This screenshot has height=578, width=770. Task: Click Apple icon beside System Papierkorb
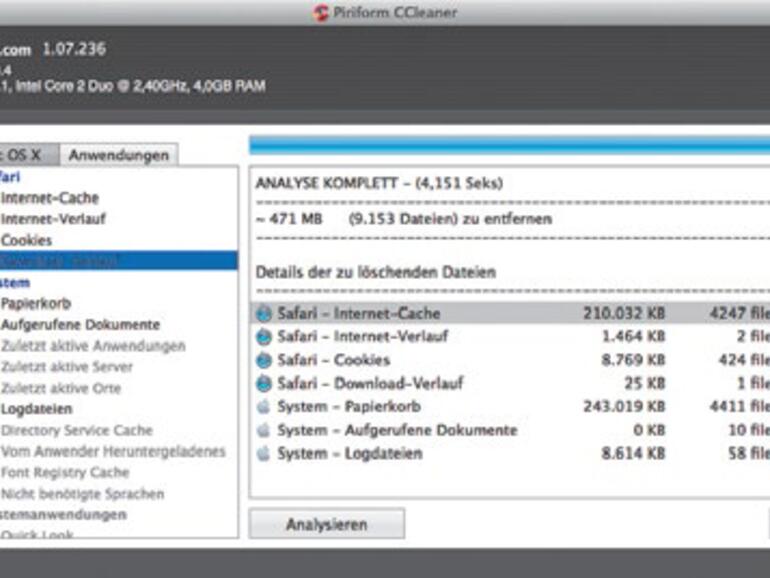(x=264, y=407)
